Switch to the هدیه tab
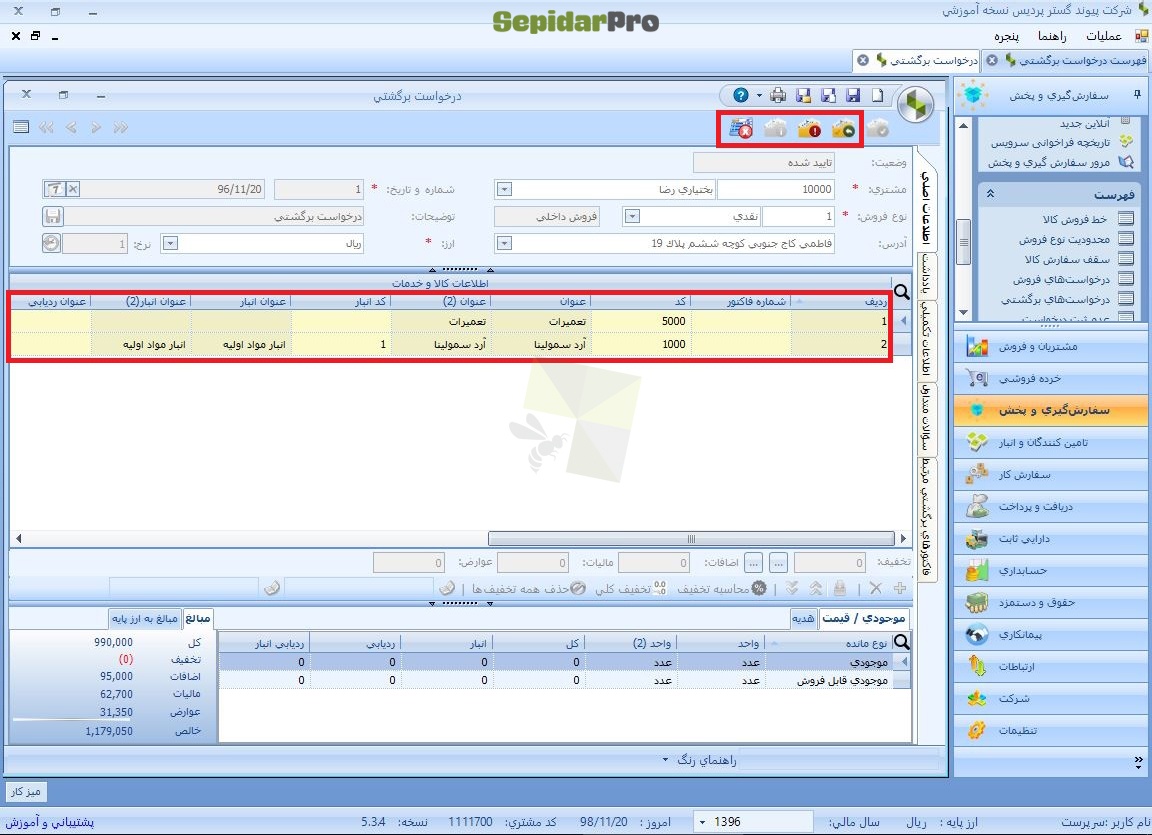The width and height of the screenshot is (1152, 835). tap(803, 618)
